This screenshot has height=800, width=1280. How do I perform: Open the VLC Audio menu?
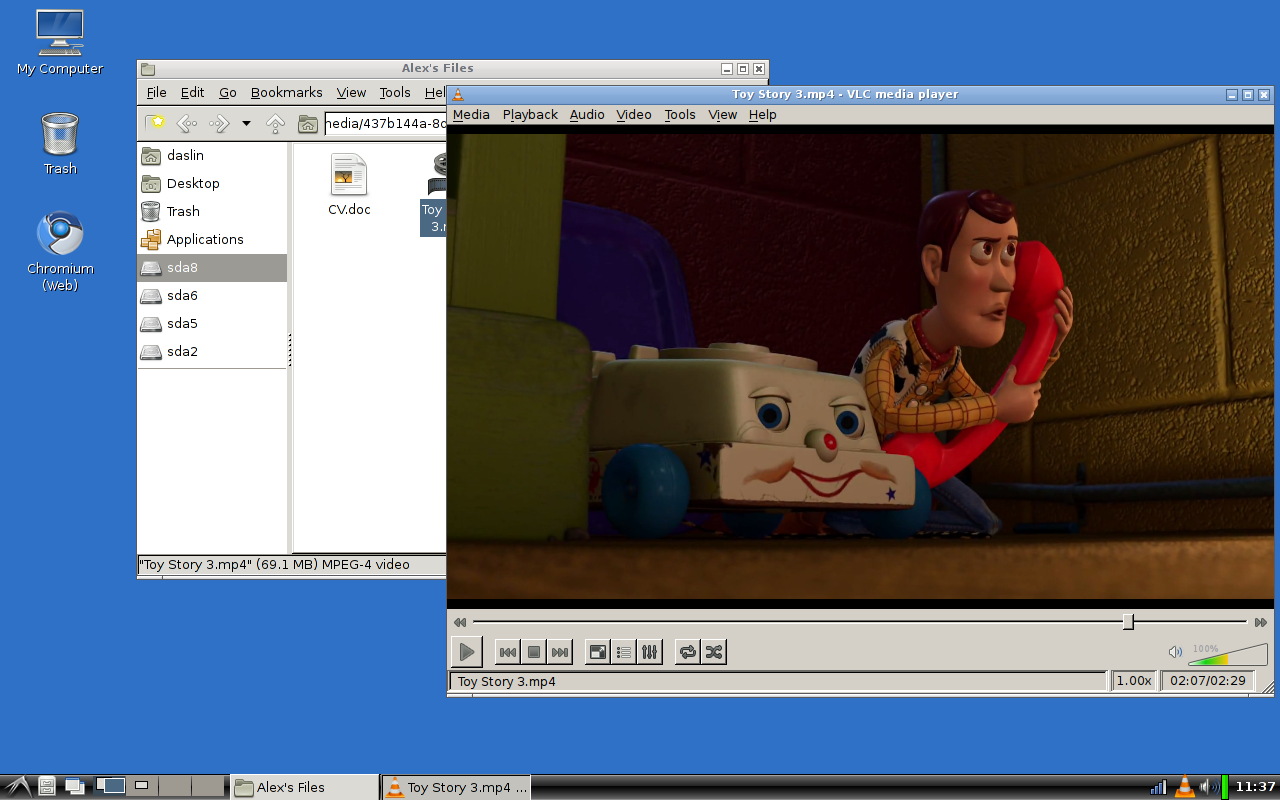[x=587, y=114]
